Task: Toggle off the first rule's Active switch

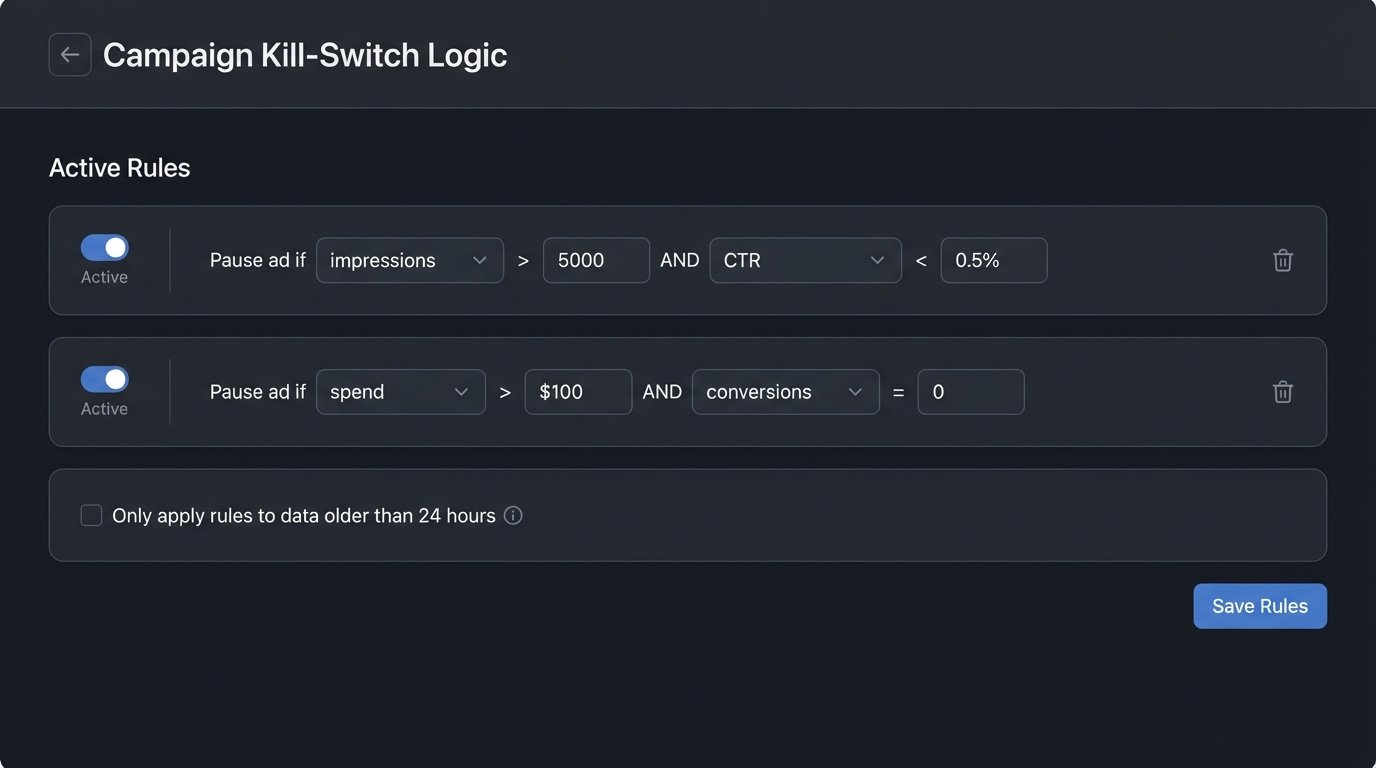Action: (x=104, y=247)
